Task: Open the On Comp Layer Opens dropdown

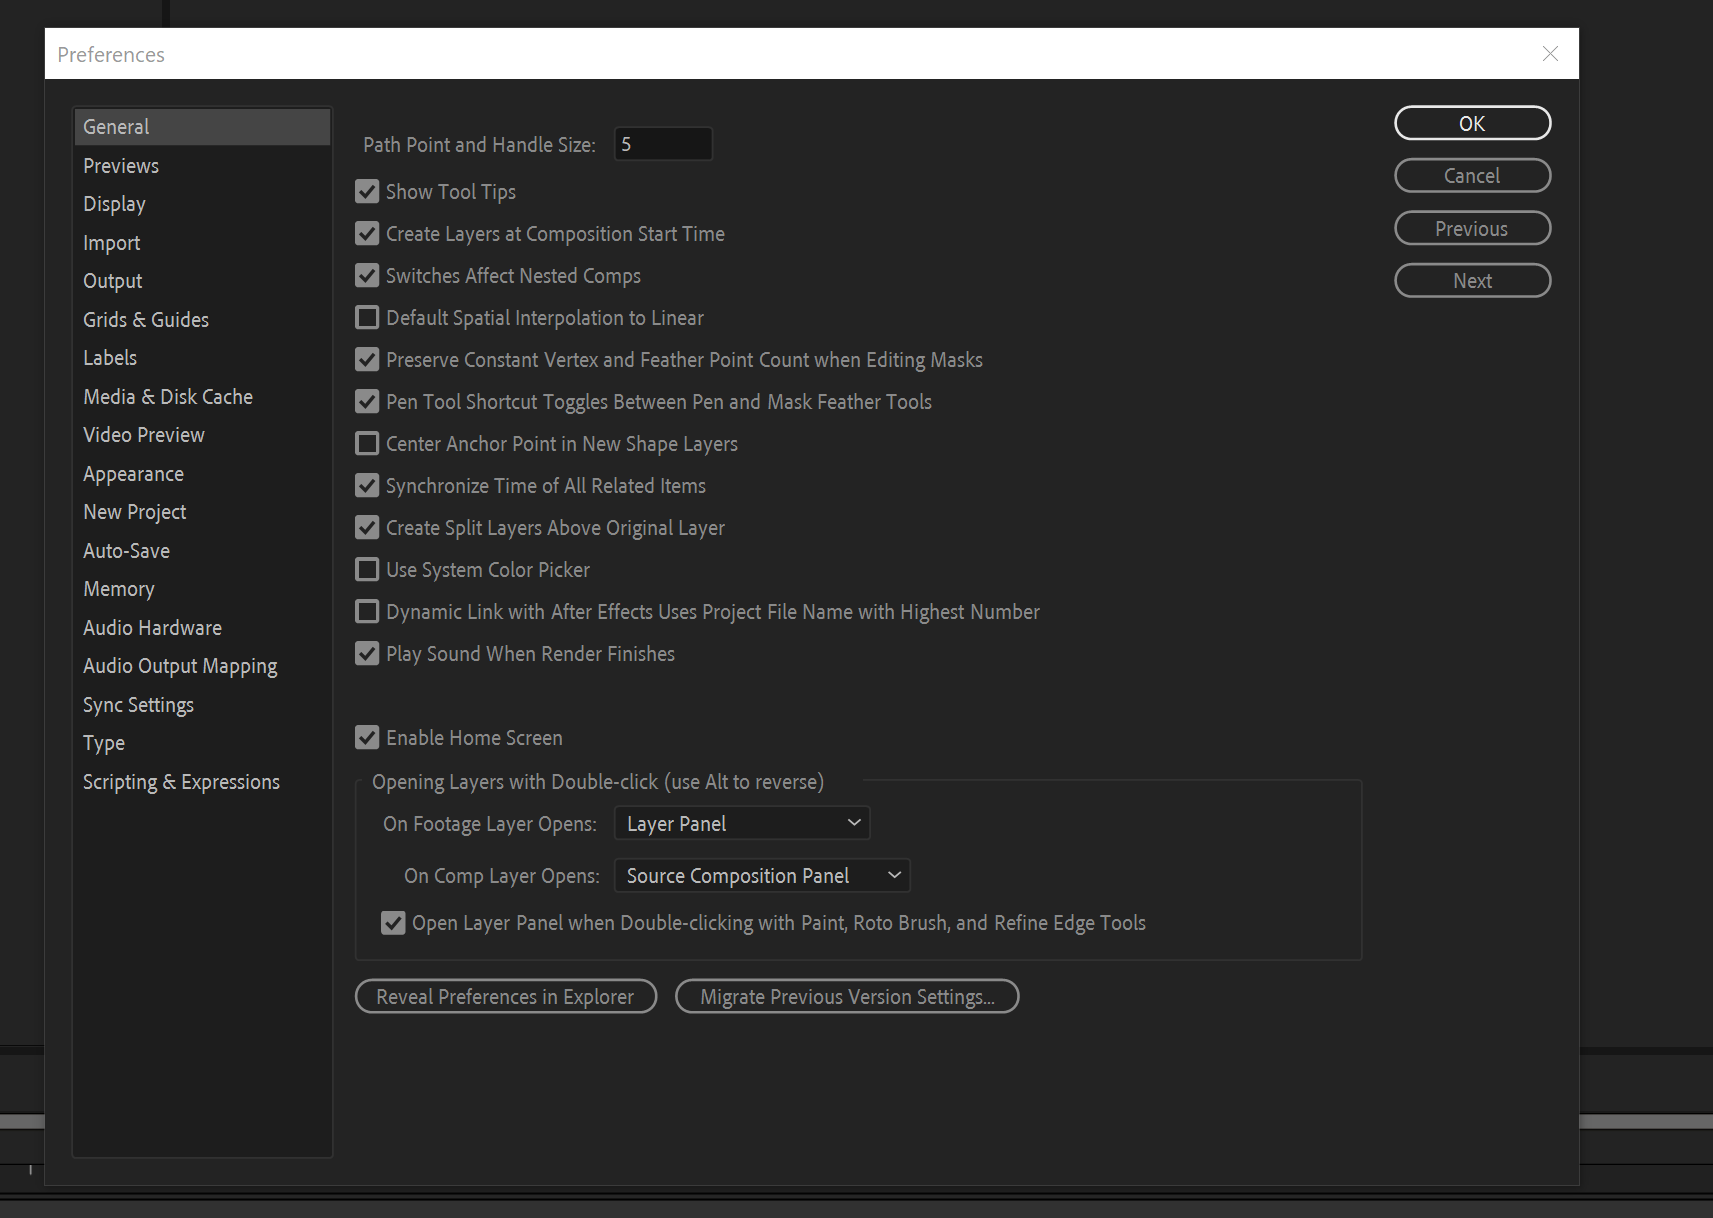Action: 761,875
